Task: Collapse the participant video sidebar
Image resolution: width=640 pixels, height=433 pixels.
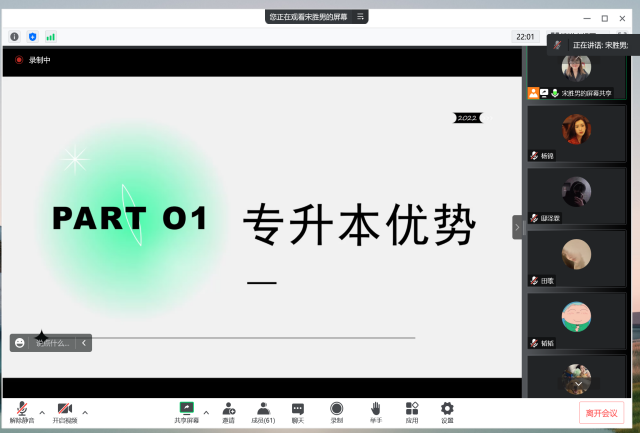Action: (x=517, y=227)
